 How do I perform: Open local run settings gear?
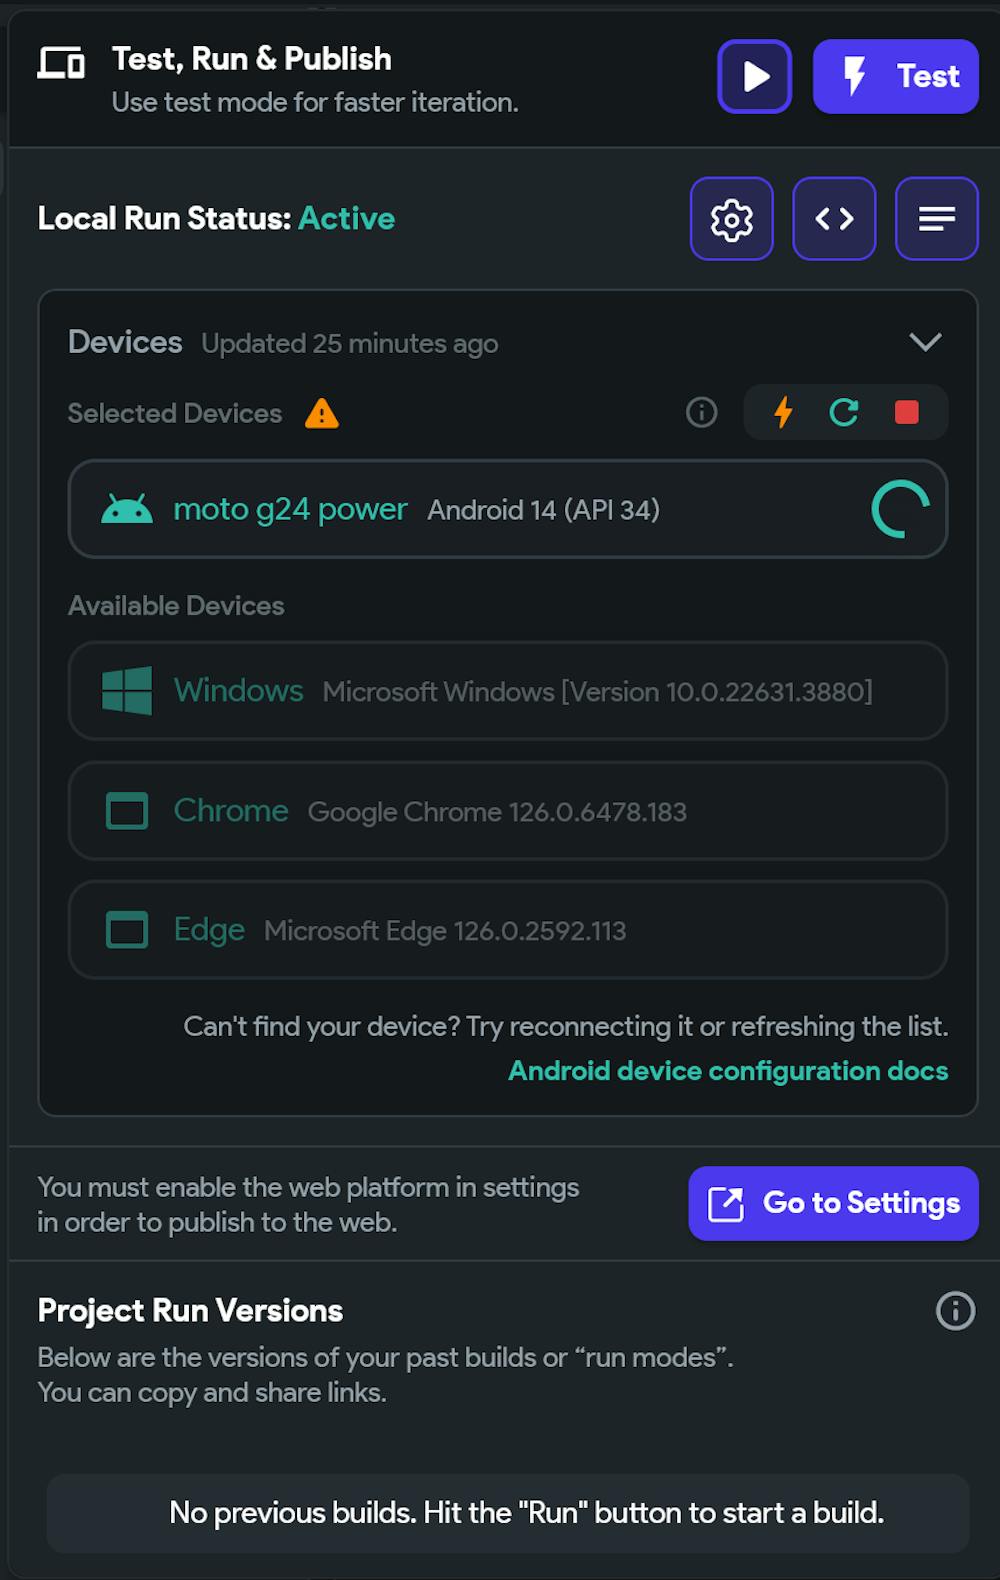tap(732, 219)
